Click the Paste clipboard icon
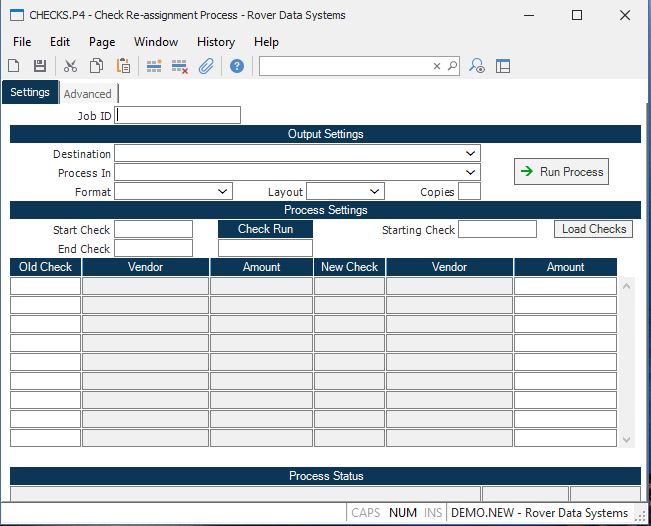 point(123,66)
